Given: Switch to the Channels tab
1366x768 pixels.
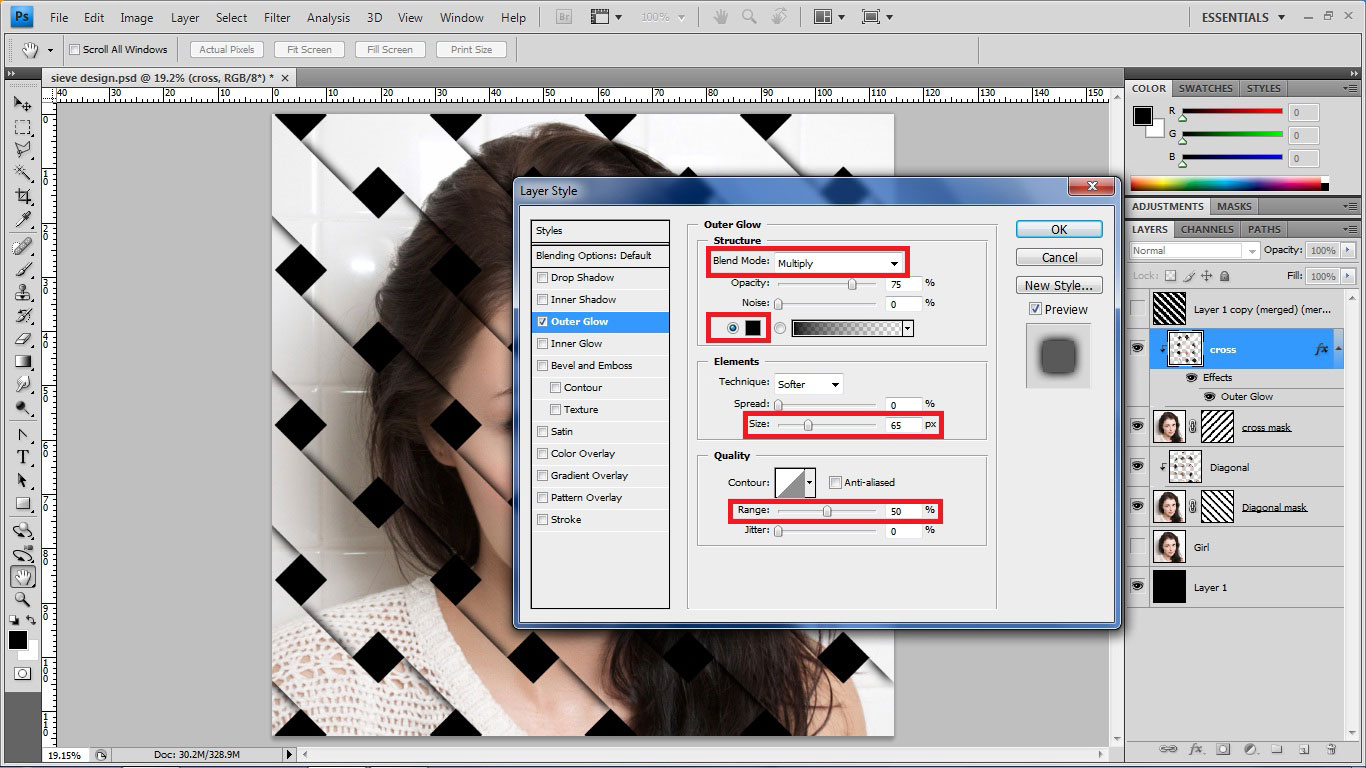Looking at the screenshot, I should 1207,229.
